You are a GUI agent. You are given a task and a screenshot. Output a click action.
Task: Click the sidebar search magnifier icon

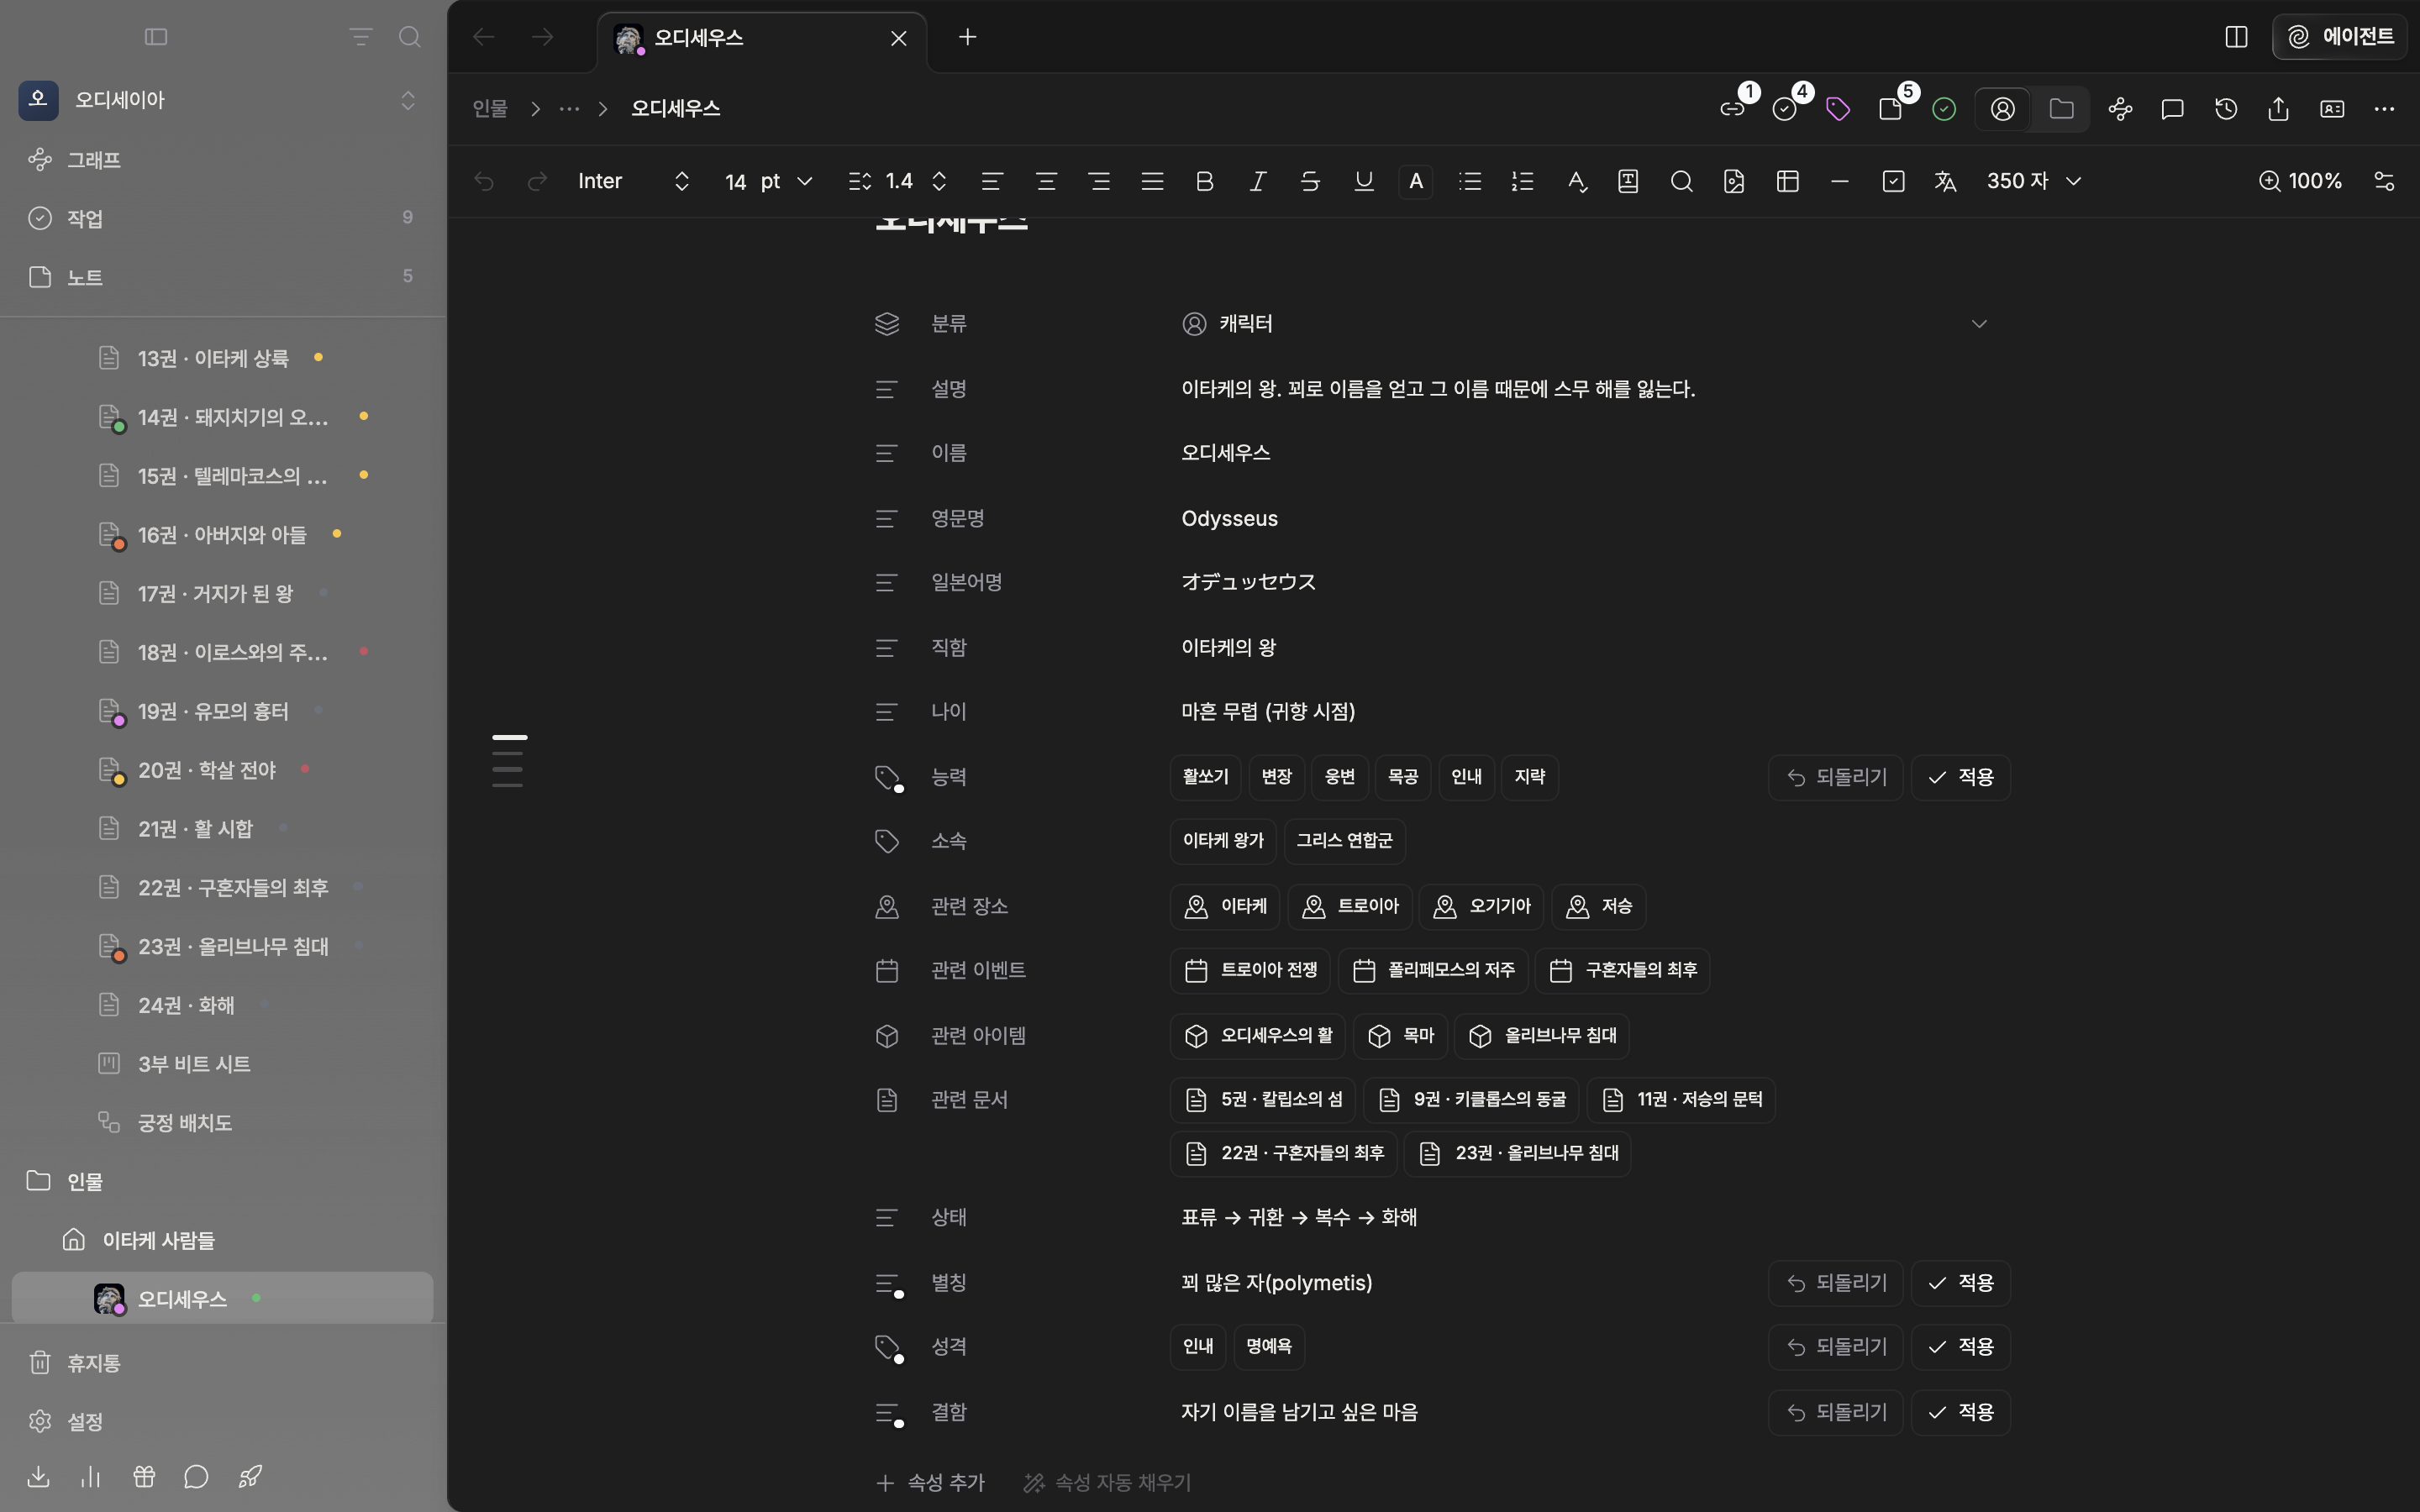point(410,37)
